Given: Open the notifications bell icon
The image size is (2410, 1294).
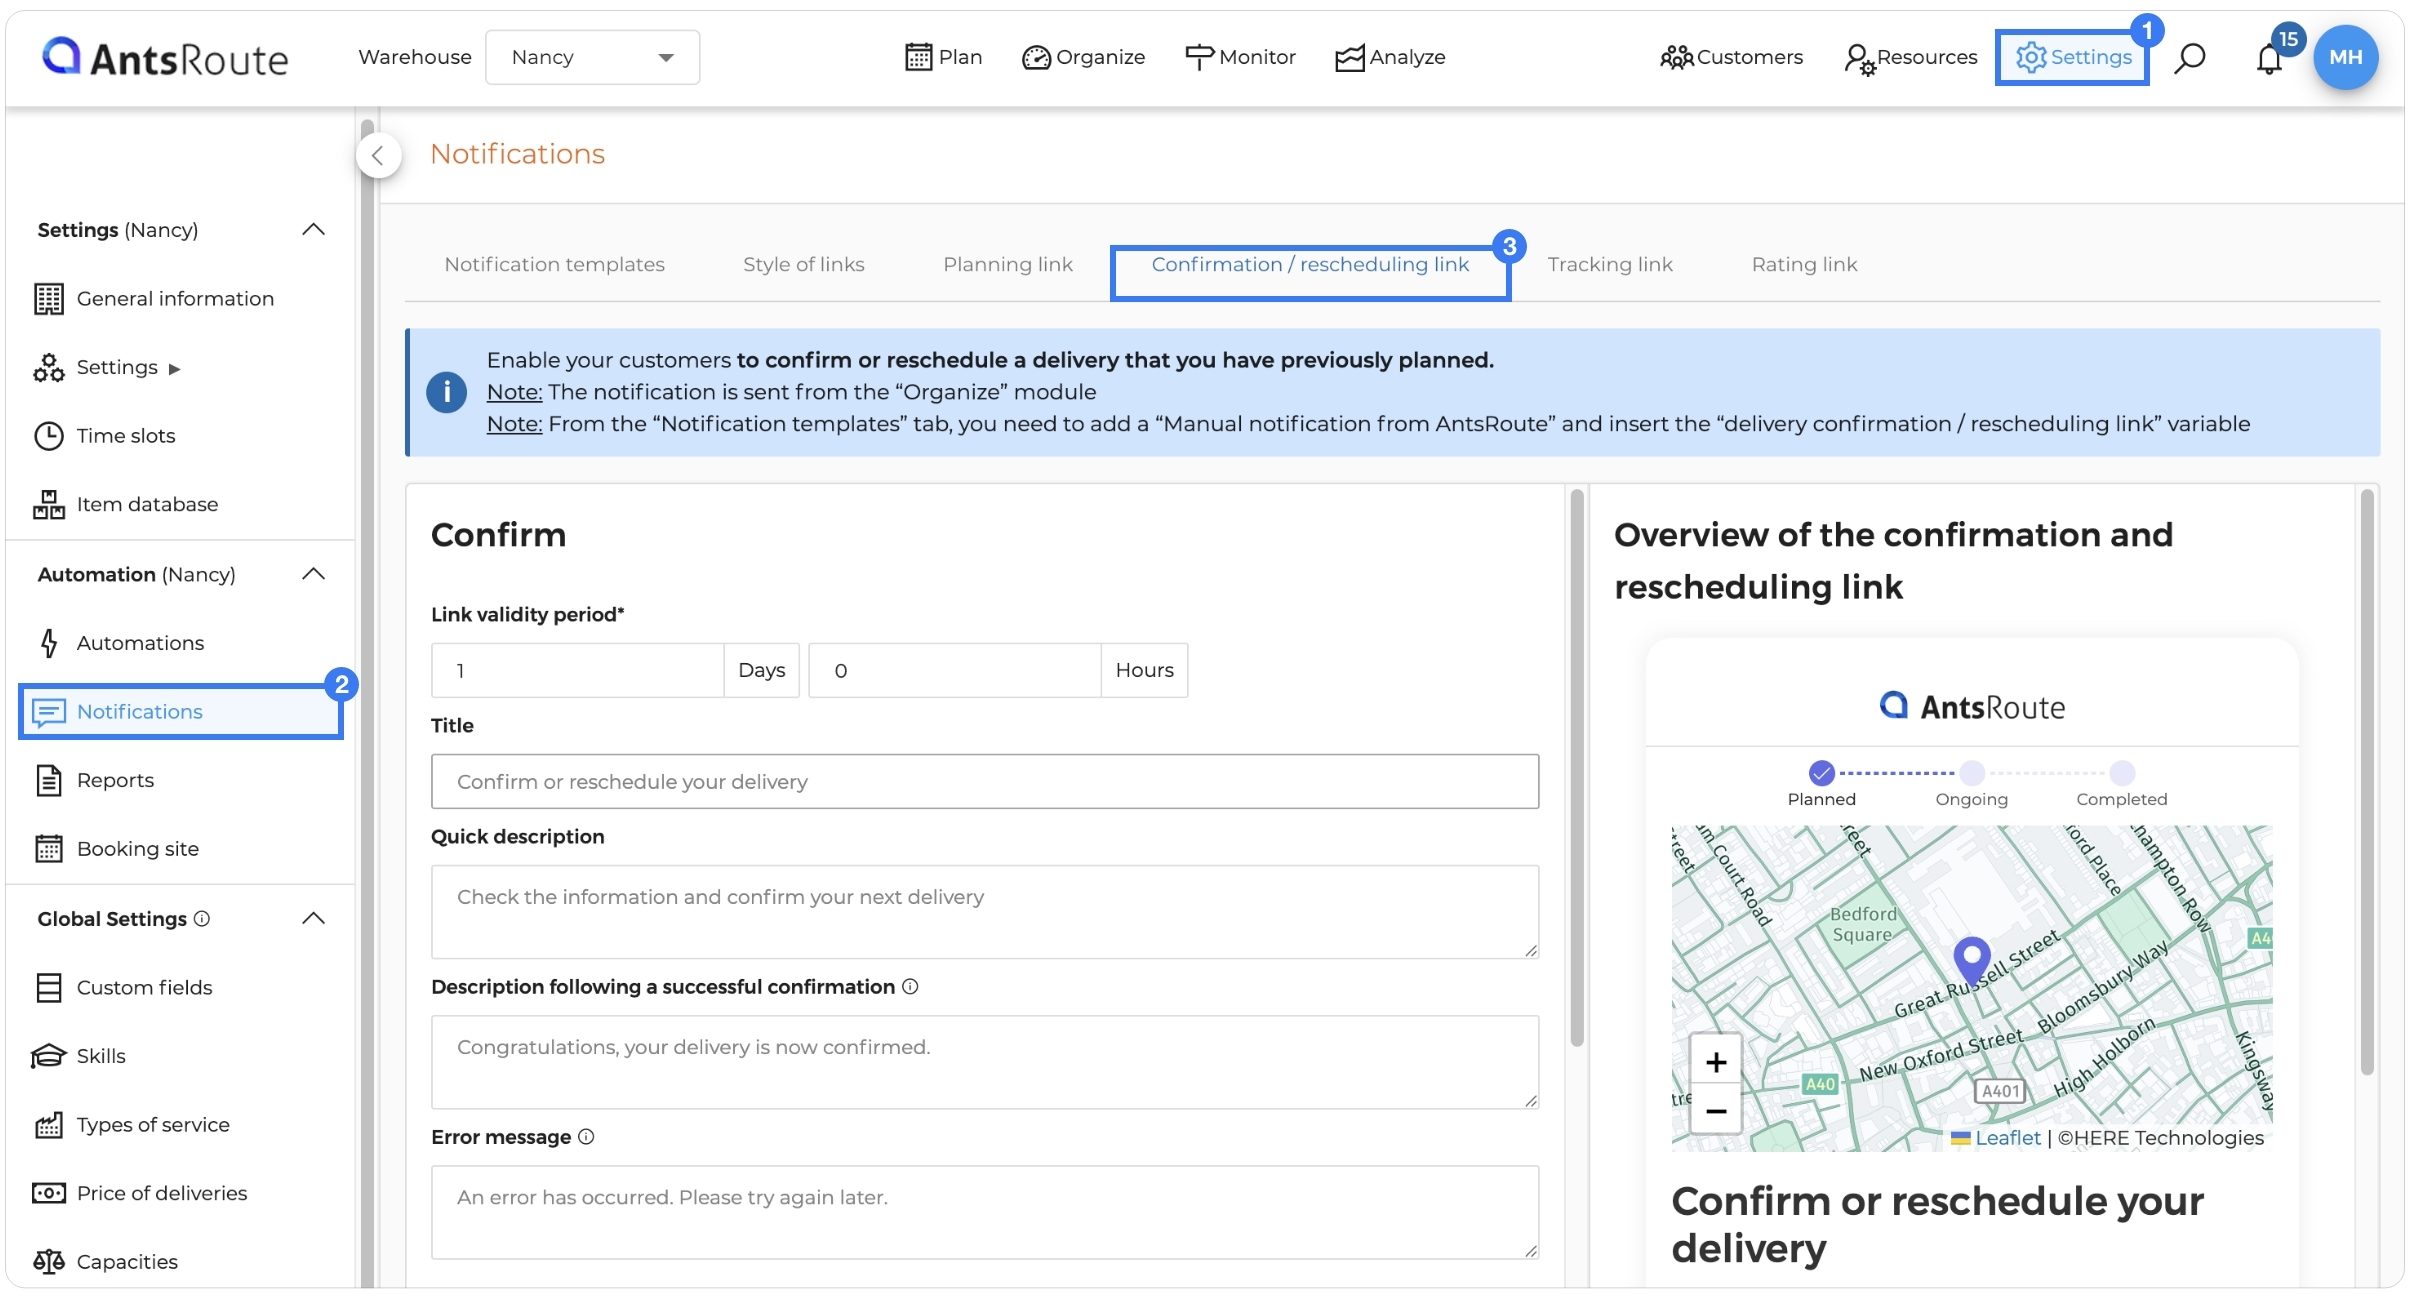Looking at the screenshot, I should (x=2269, y=59).
